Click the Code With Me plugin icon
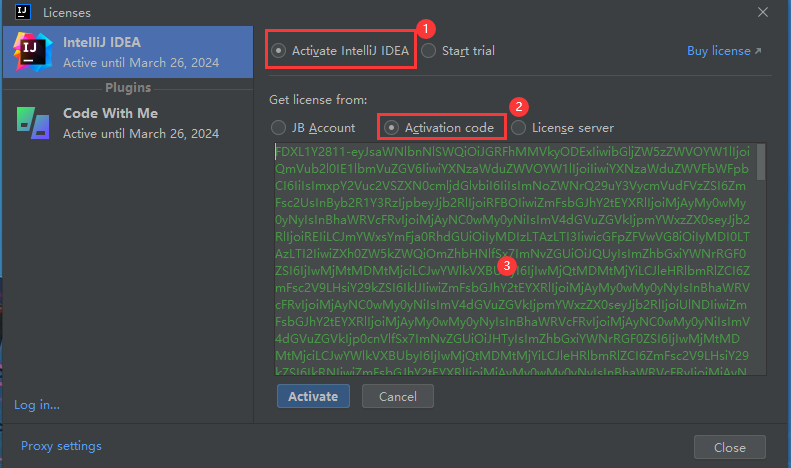 point(33,122)
